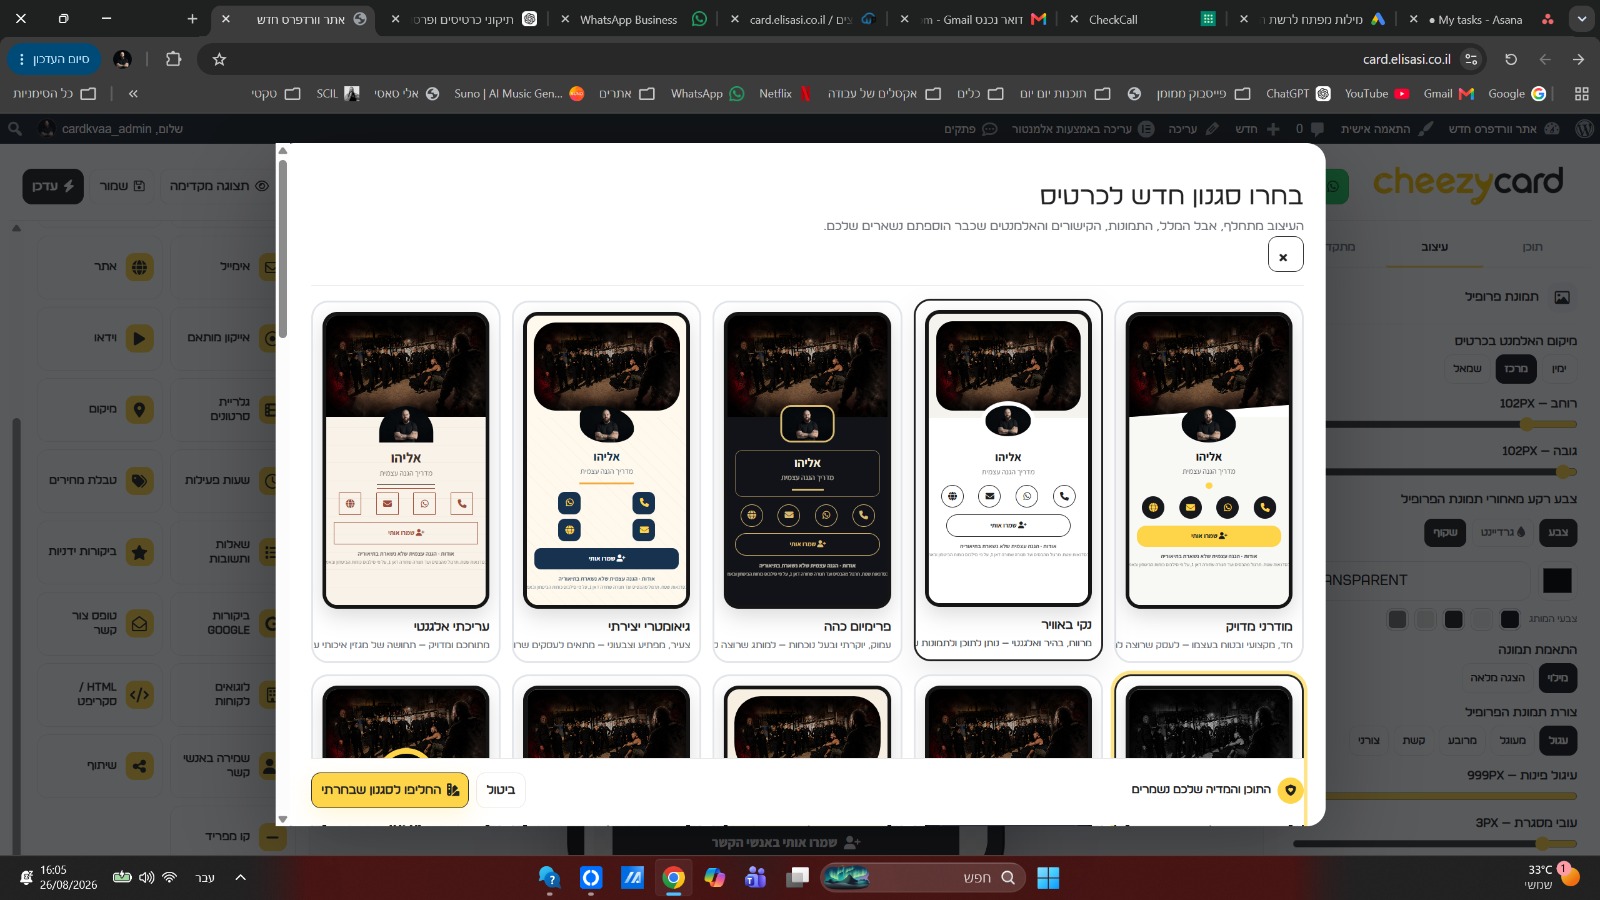Add the ביקורות ידניות reviews widget

(98, 551)
